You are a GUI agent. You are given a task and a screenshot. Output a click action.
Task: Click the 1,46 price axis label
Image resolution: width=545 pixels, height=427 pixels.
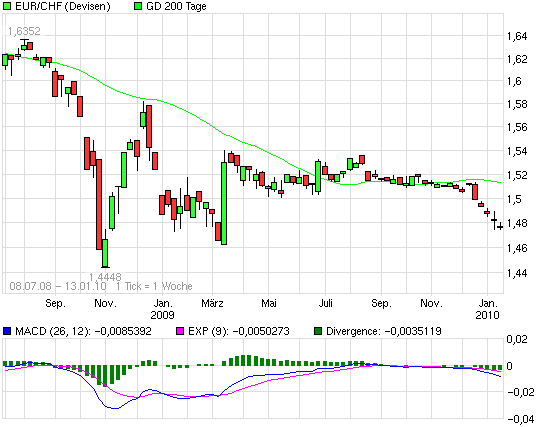point(517,248)
